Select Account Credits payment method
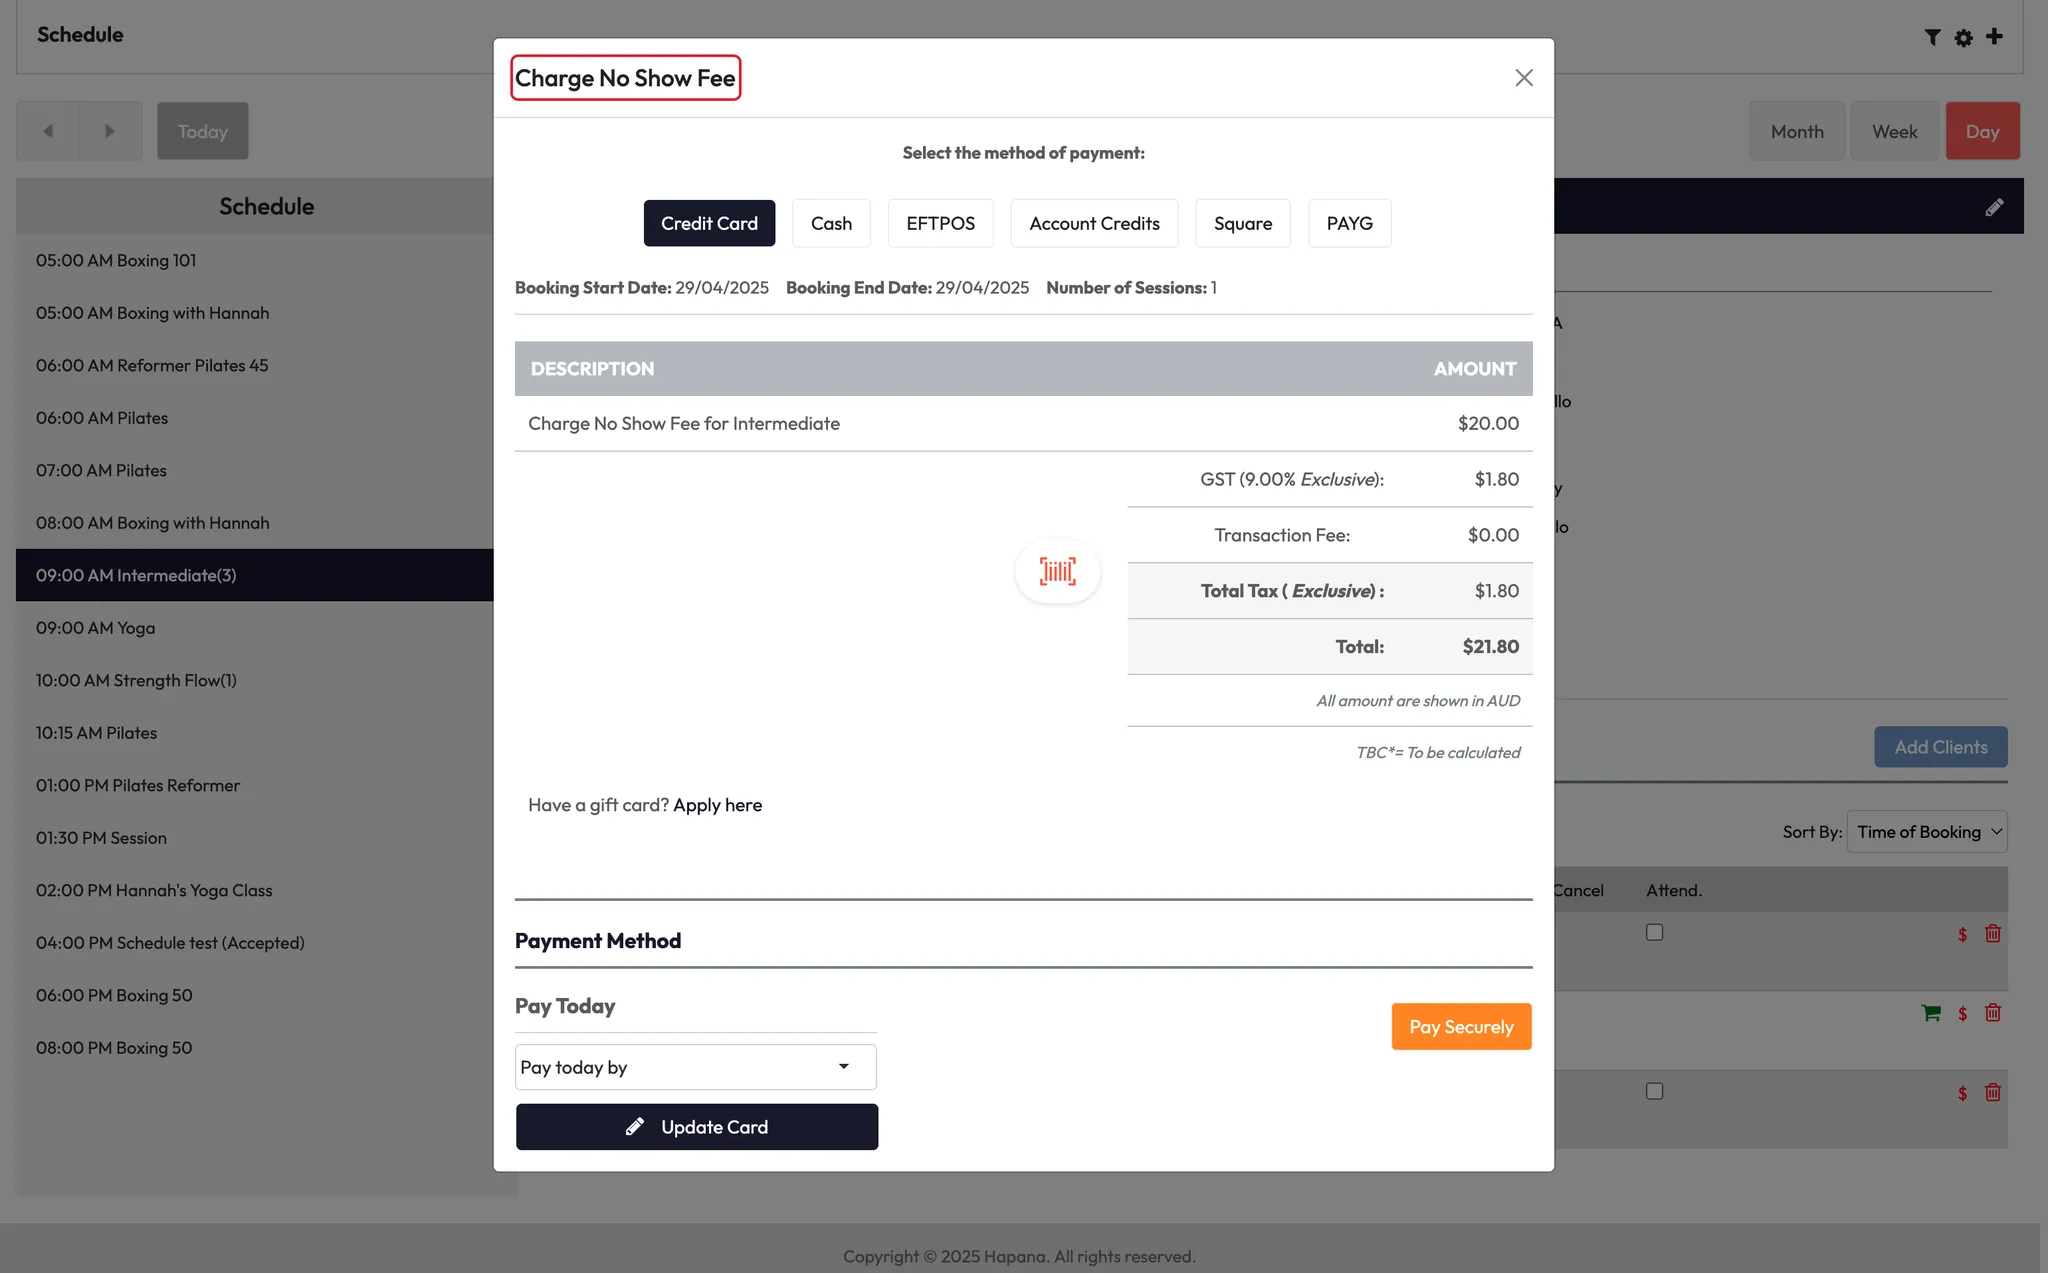This screenshot has width=2048, height=1273. pos(1094,223)
